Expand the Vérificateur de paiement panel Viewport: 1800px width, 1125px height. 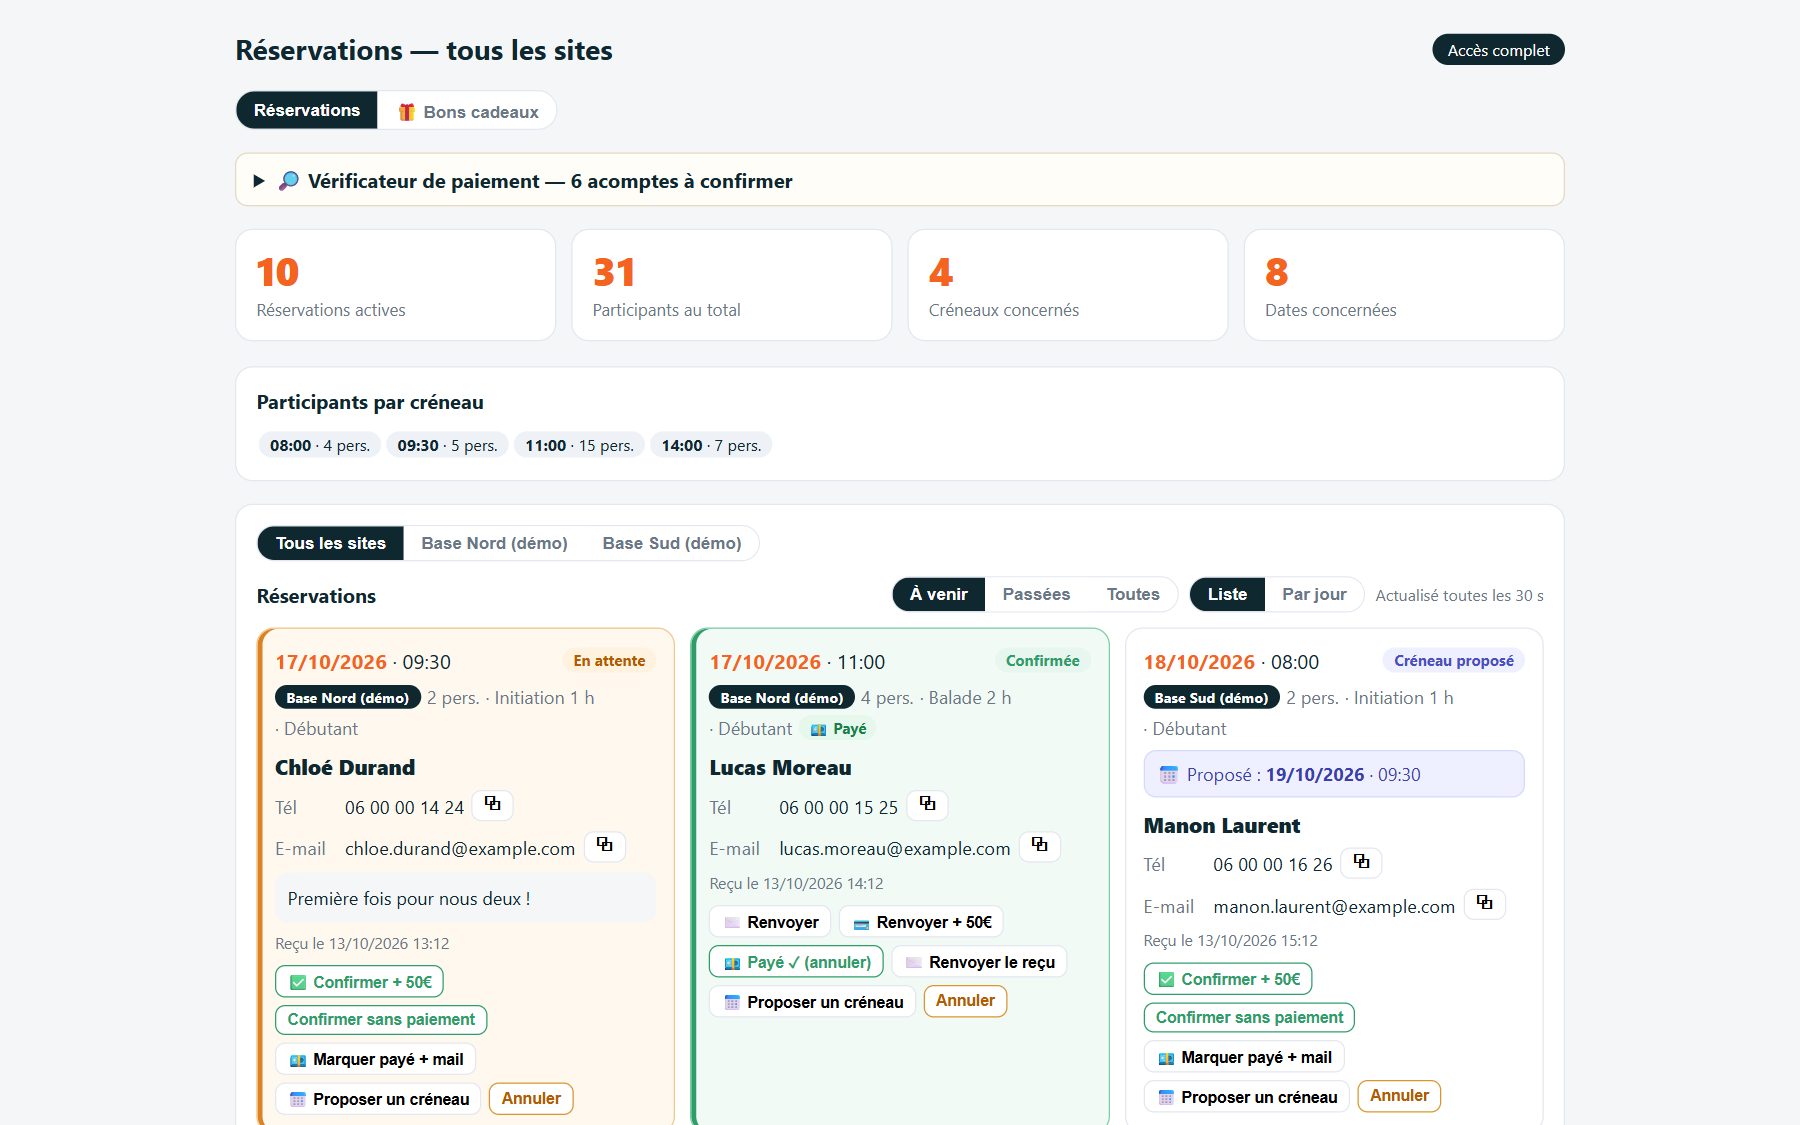coord(899,180)
